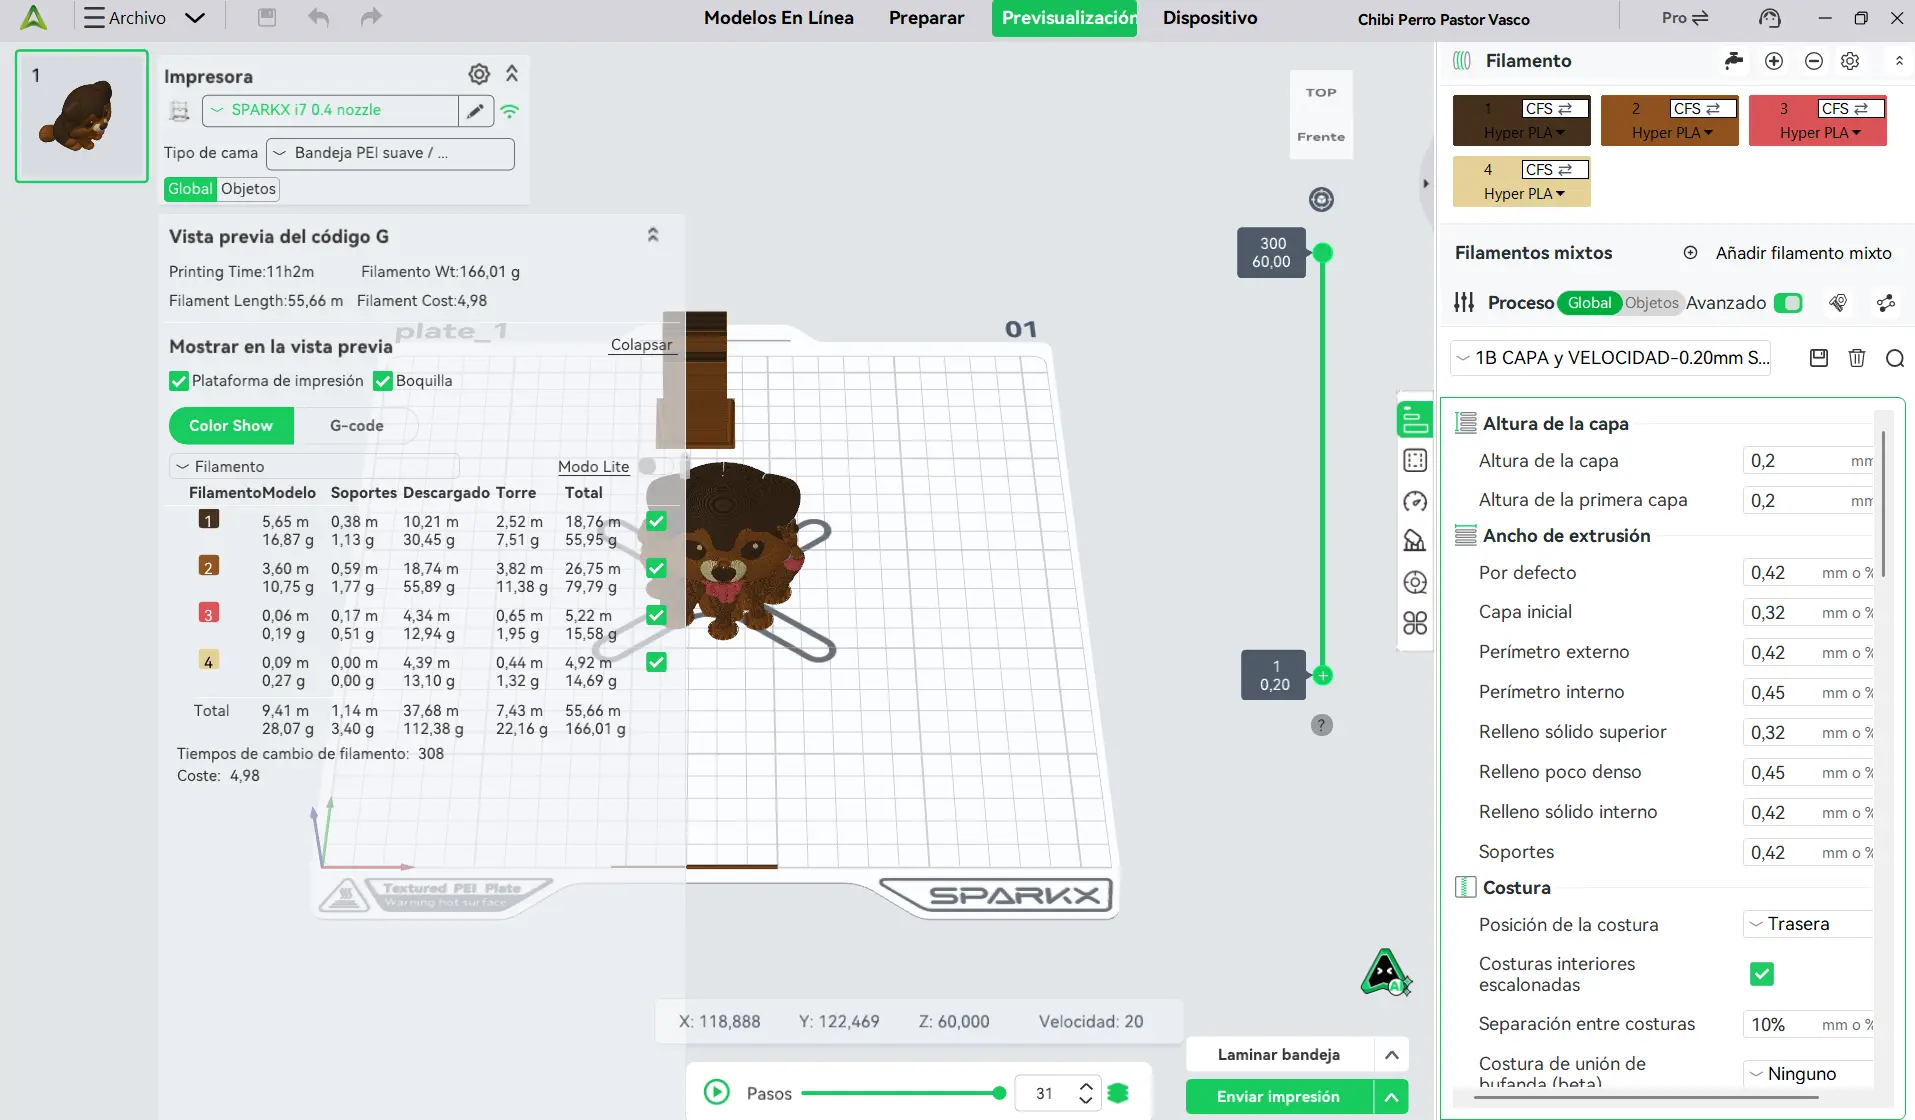Image resolution: width=1915 pixels, height=1120 pixels.
Task: Open the arrow menu next to Laminar bandeja
Action: 1391,1055
